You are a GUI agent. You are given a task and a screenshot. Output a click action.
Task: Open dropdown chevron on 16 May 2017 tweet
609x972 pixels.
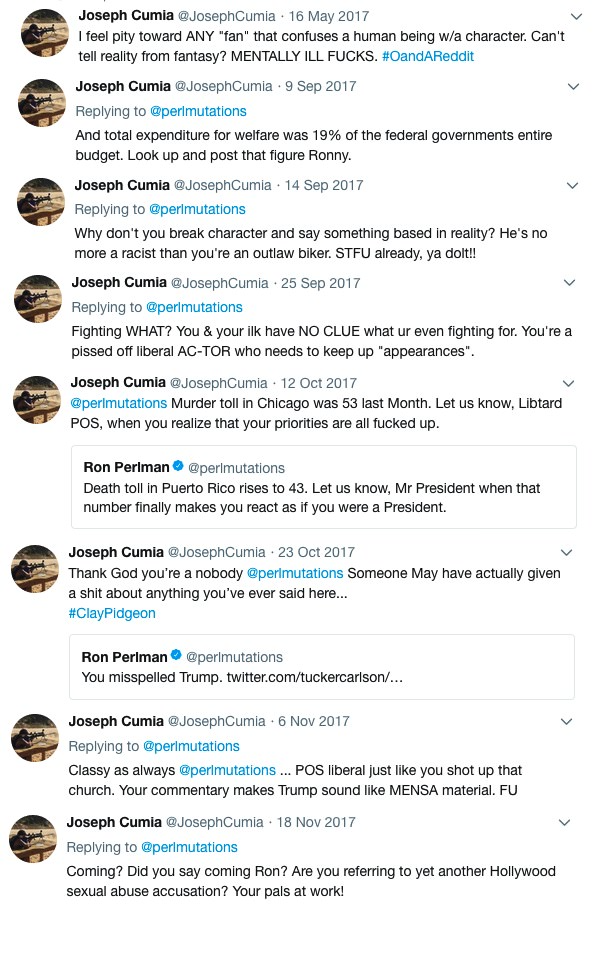[576, 17]
